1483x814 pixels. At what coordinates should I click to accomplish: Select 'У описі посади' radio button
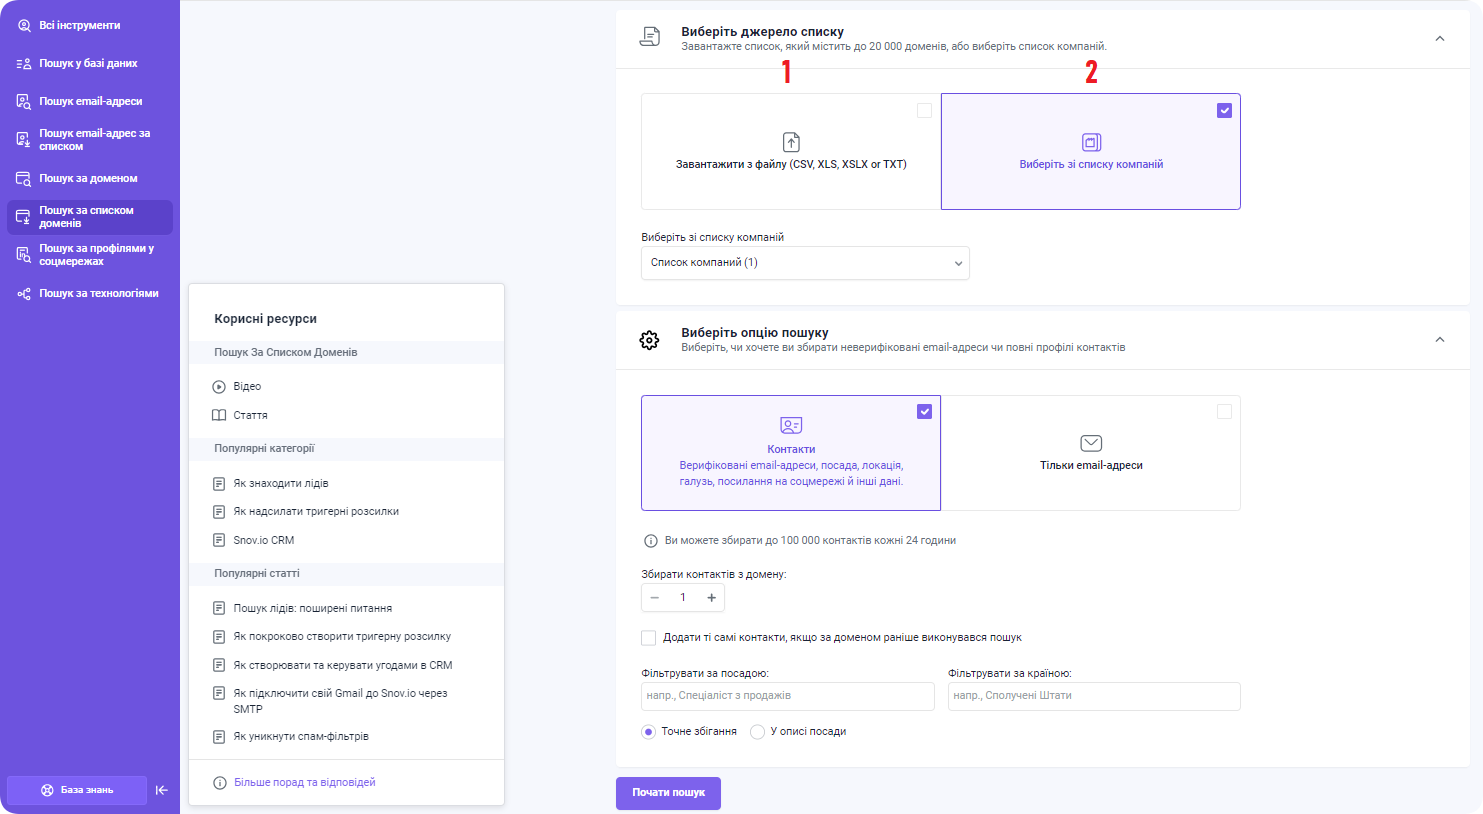(757, 732)
